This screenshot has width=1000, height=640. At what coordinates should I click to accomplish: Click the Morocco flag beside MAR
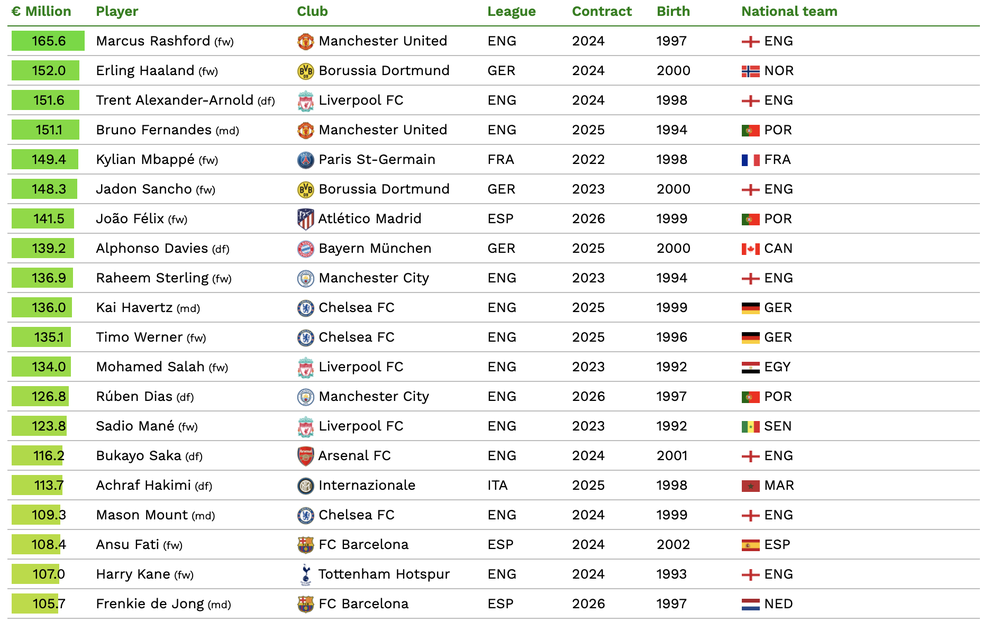point(750,486)
